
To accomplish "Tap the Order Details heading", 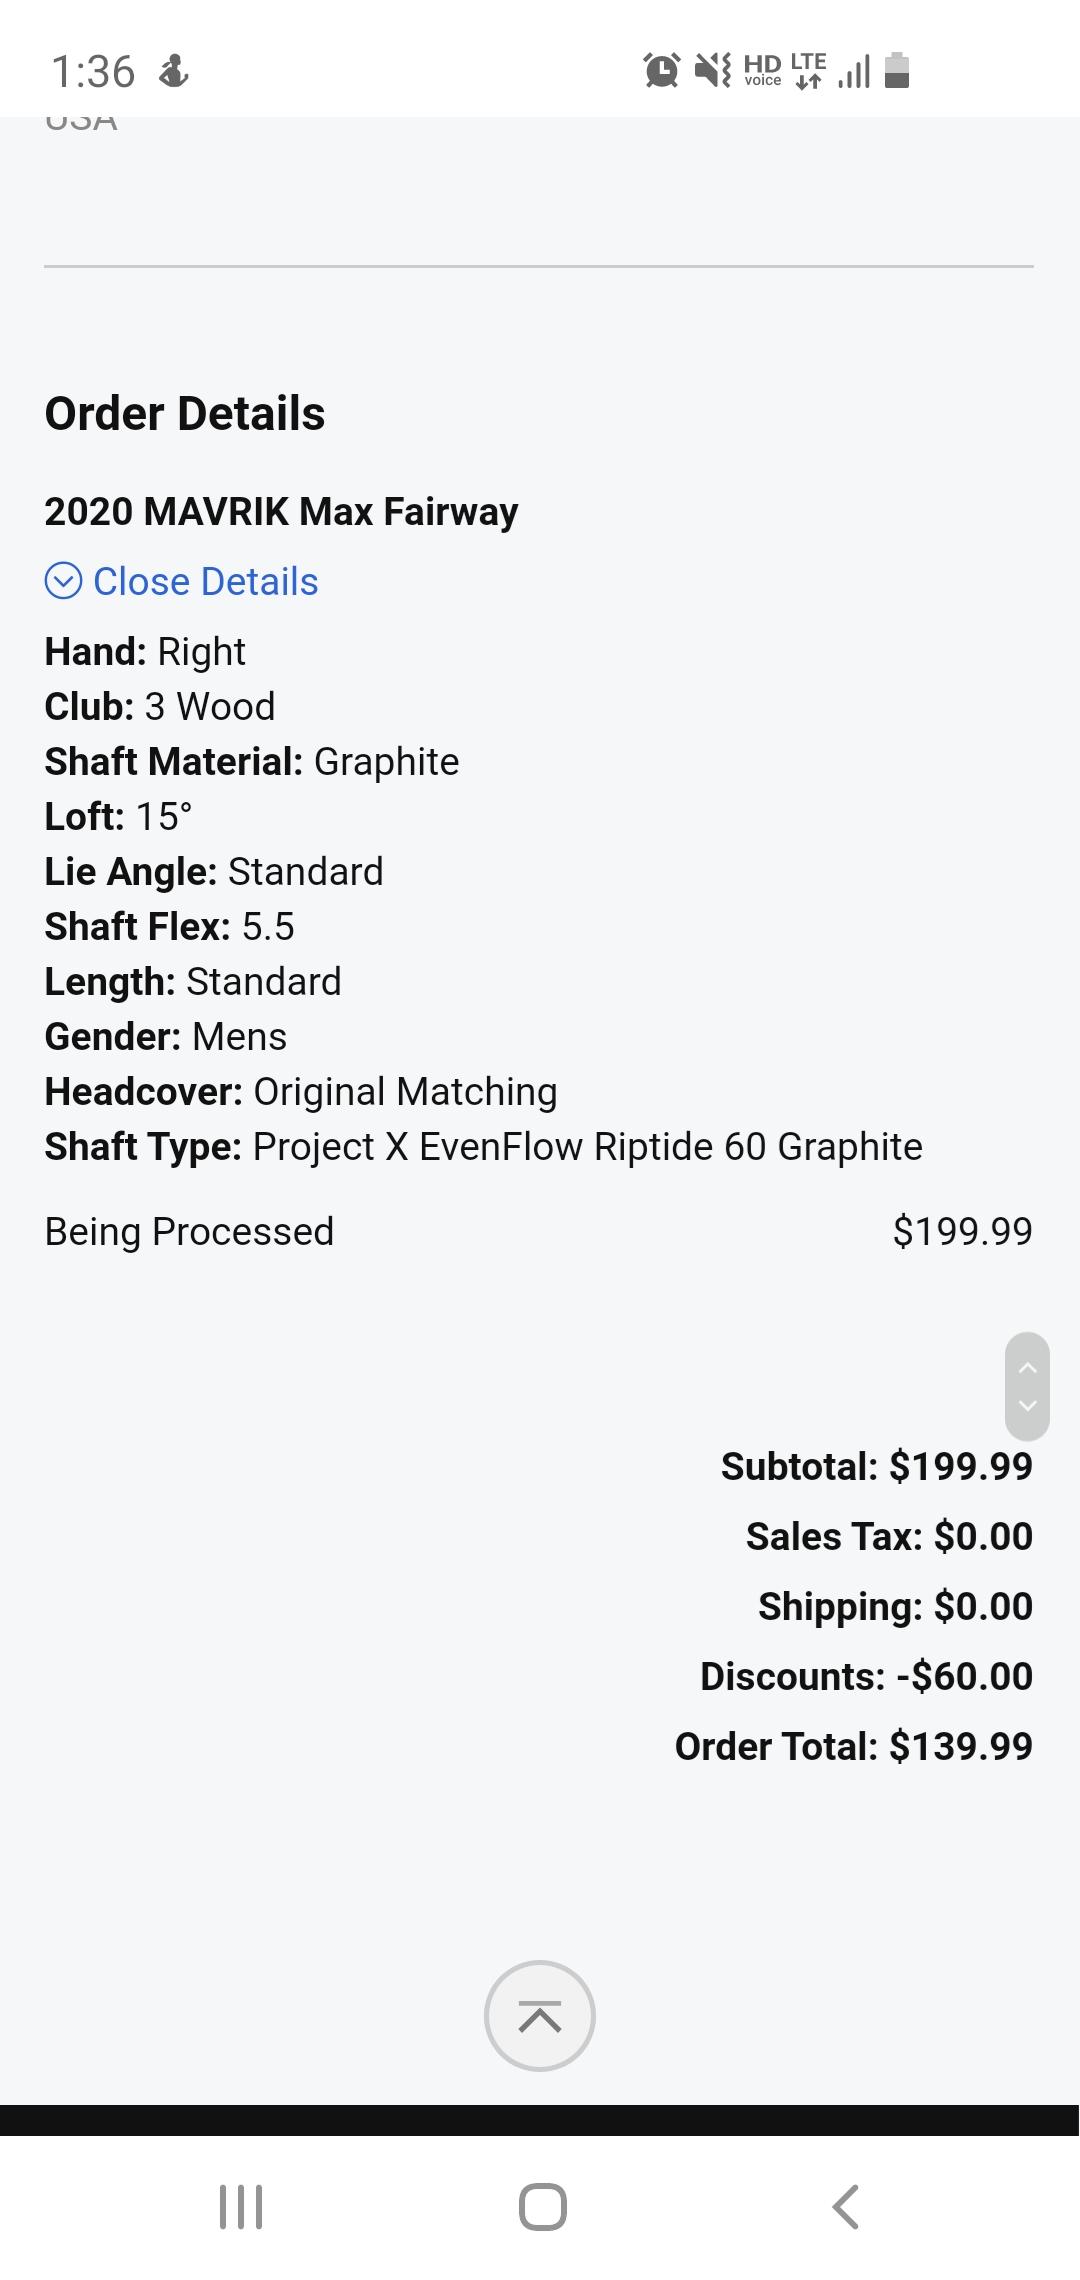I will pos(185,414).
